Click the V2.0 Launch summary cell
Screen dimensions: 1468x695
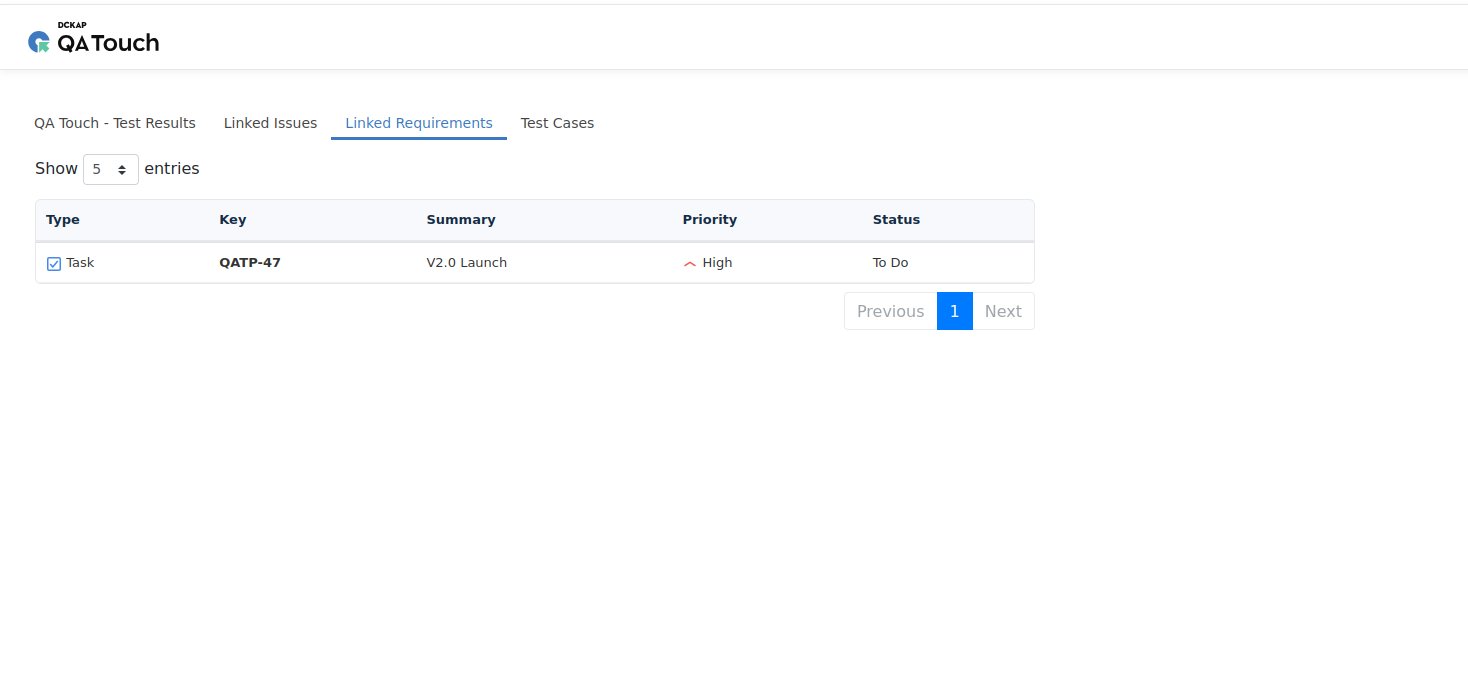pos(467,263)
